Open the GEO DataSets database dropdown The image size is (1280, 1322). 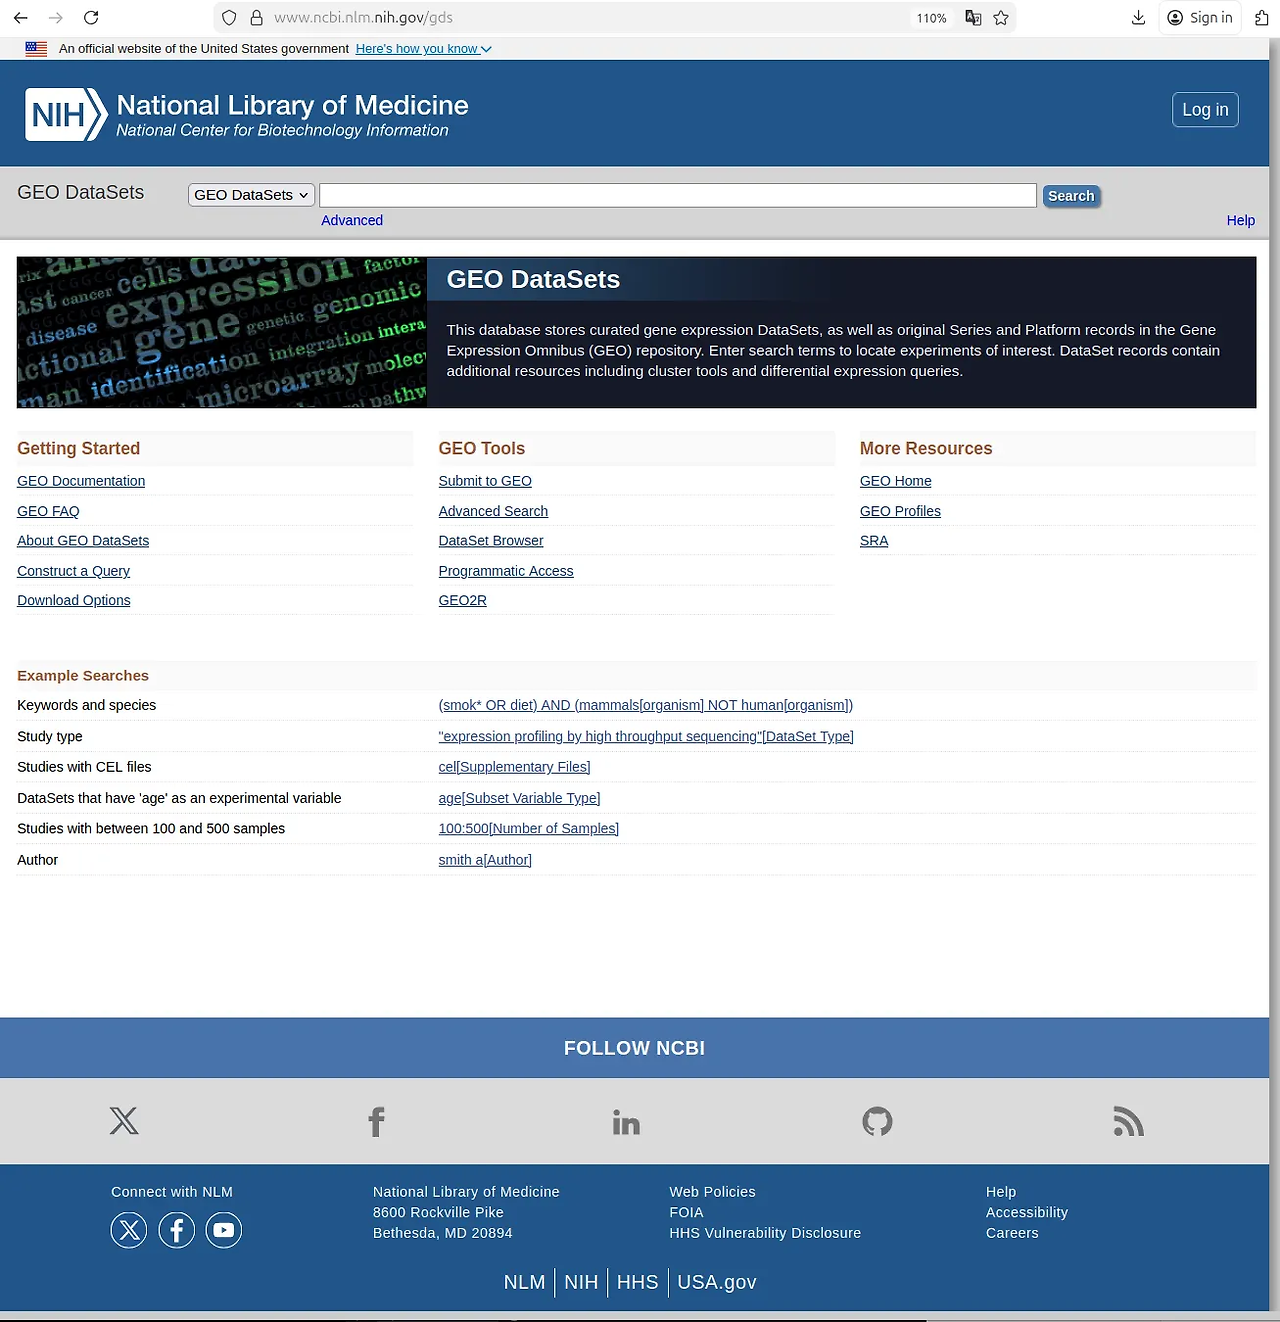251,195
